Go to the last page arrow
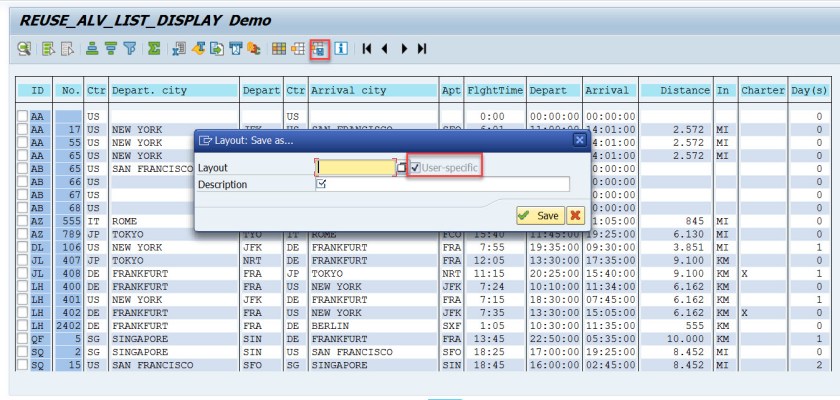Viewport: 840px width, 400px height. pos(422,48)
